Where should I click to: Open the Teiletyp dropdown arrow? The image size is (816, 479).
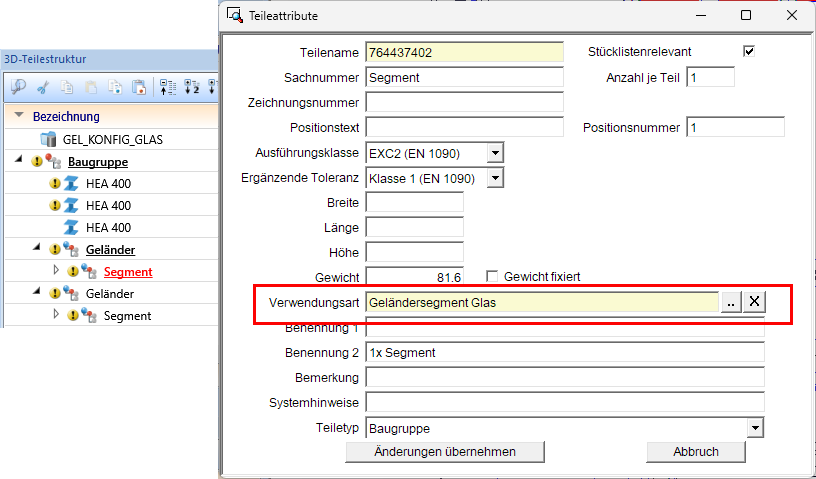755,428
